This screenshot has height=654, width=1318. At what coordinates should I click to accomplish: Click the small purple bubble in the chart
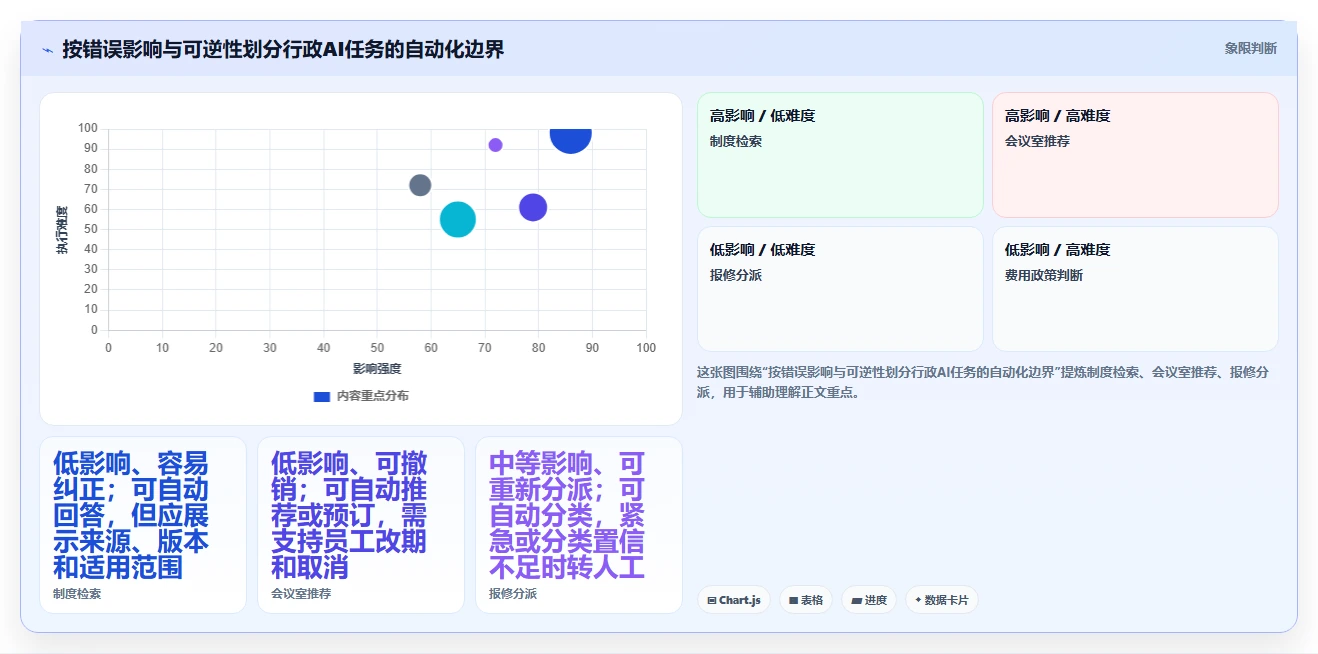coord(495,145)
